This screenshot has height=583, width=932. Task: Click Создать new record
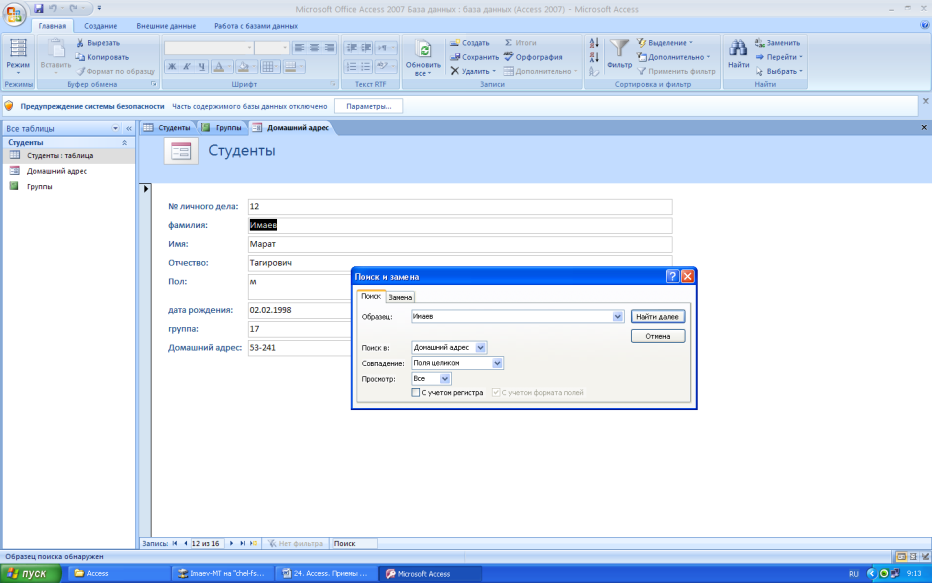tap(470, 43)
